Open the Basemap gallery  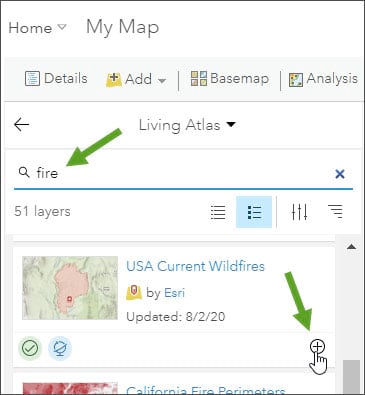click(230, 79)
